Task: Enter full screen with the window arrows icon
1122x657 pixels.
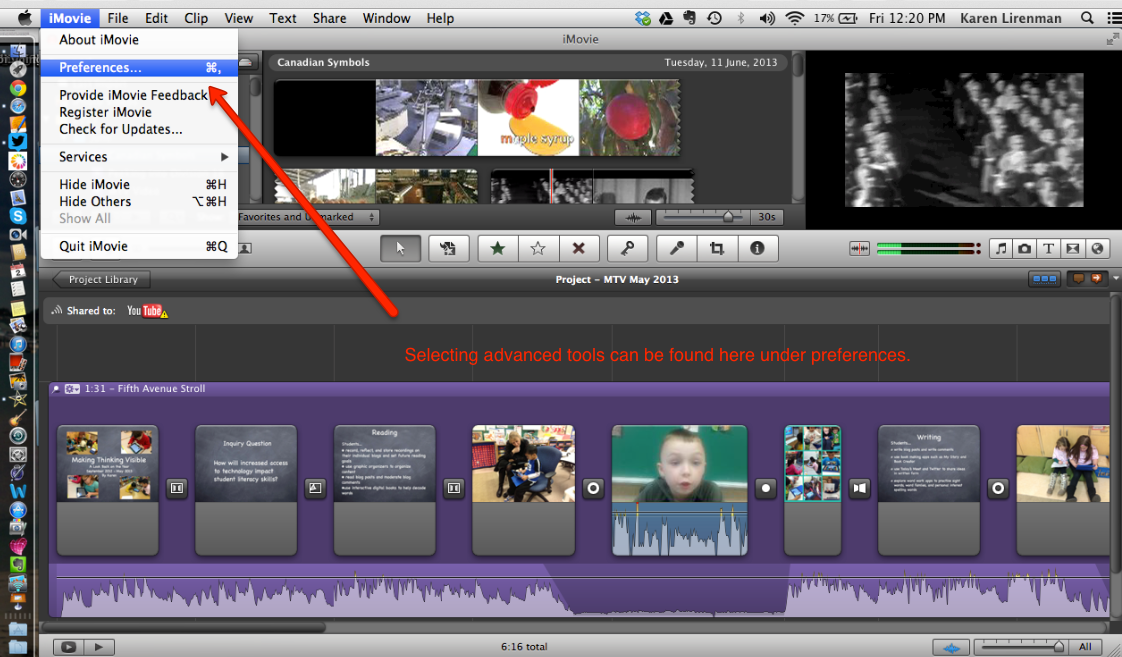Action: 1111,39
